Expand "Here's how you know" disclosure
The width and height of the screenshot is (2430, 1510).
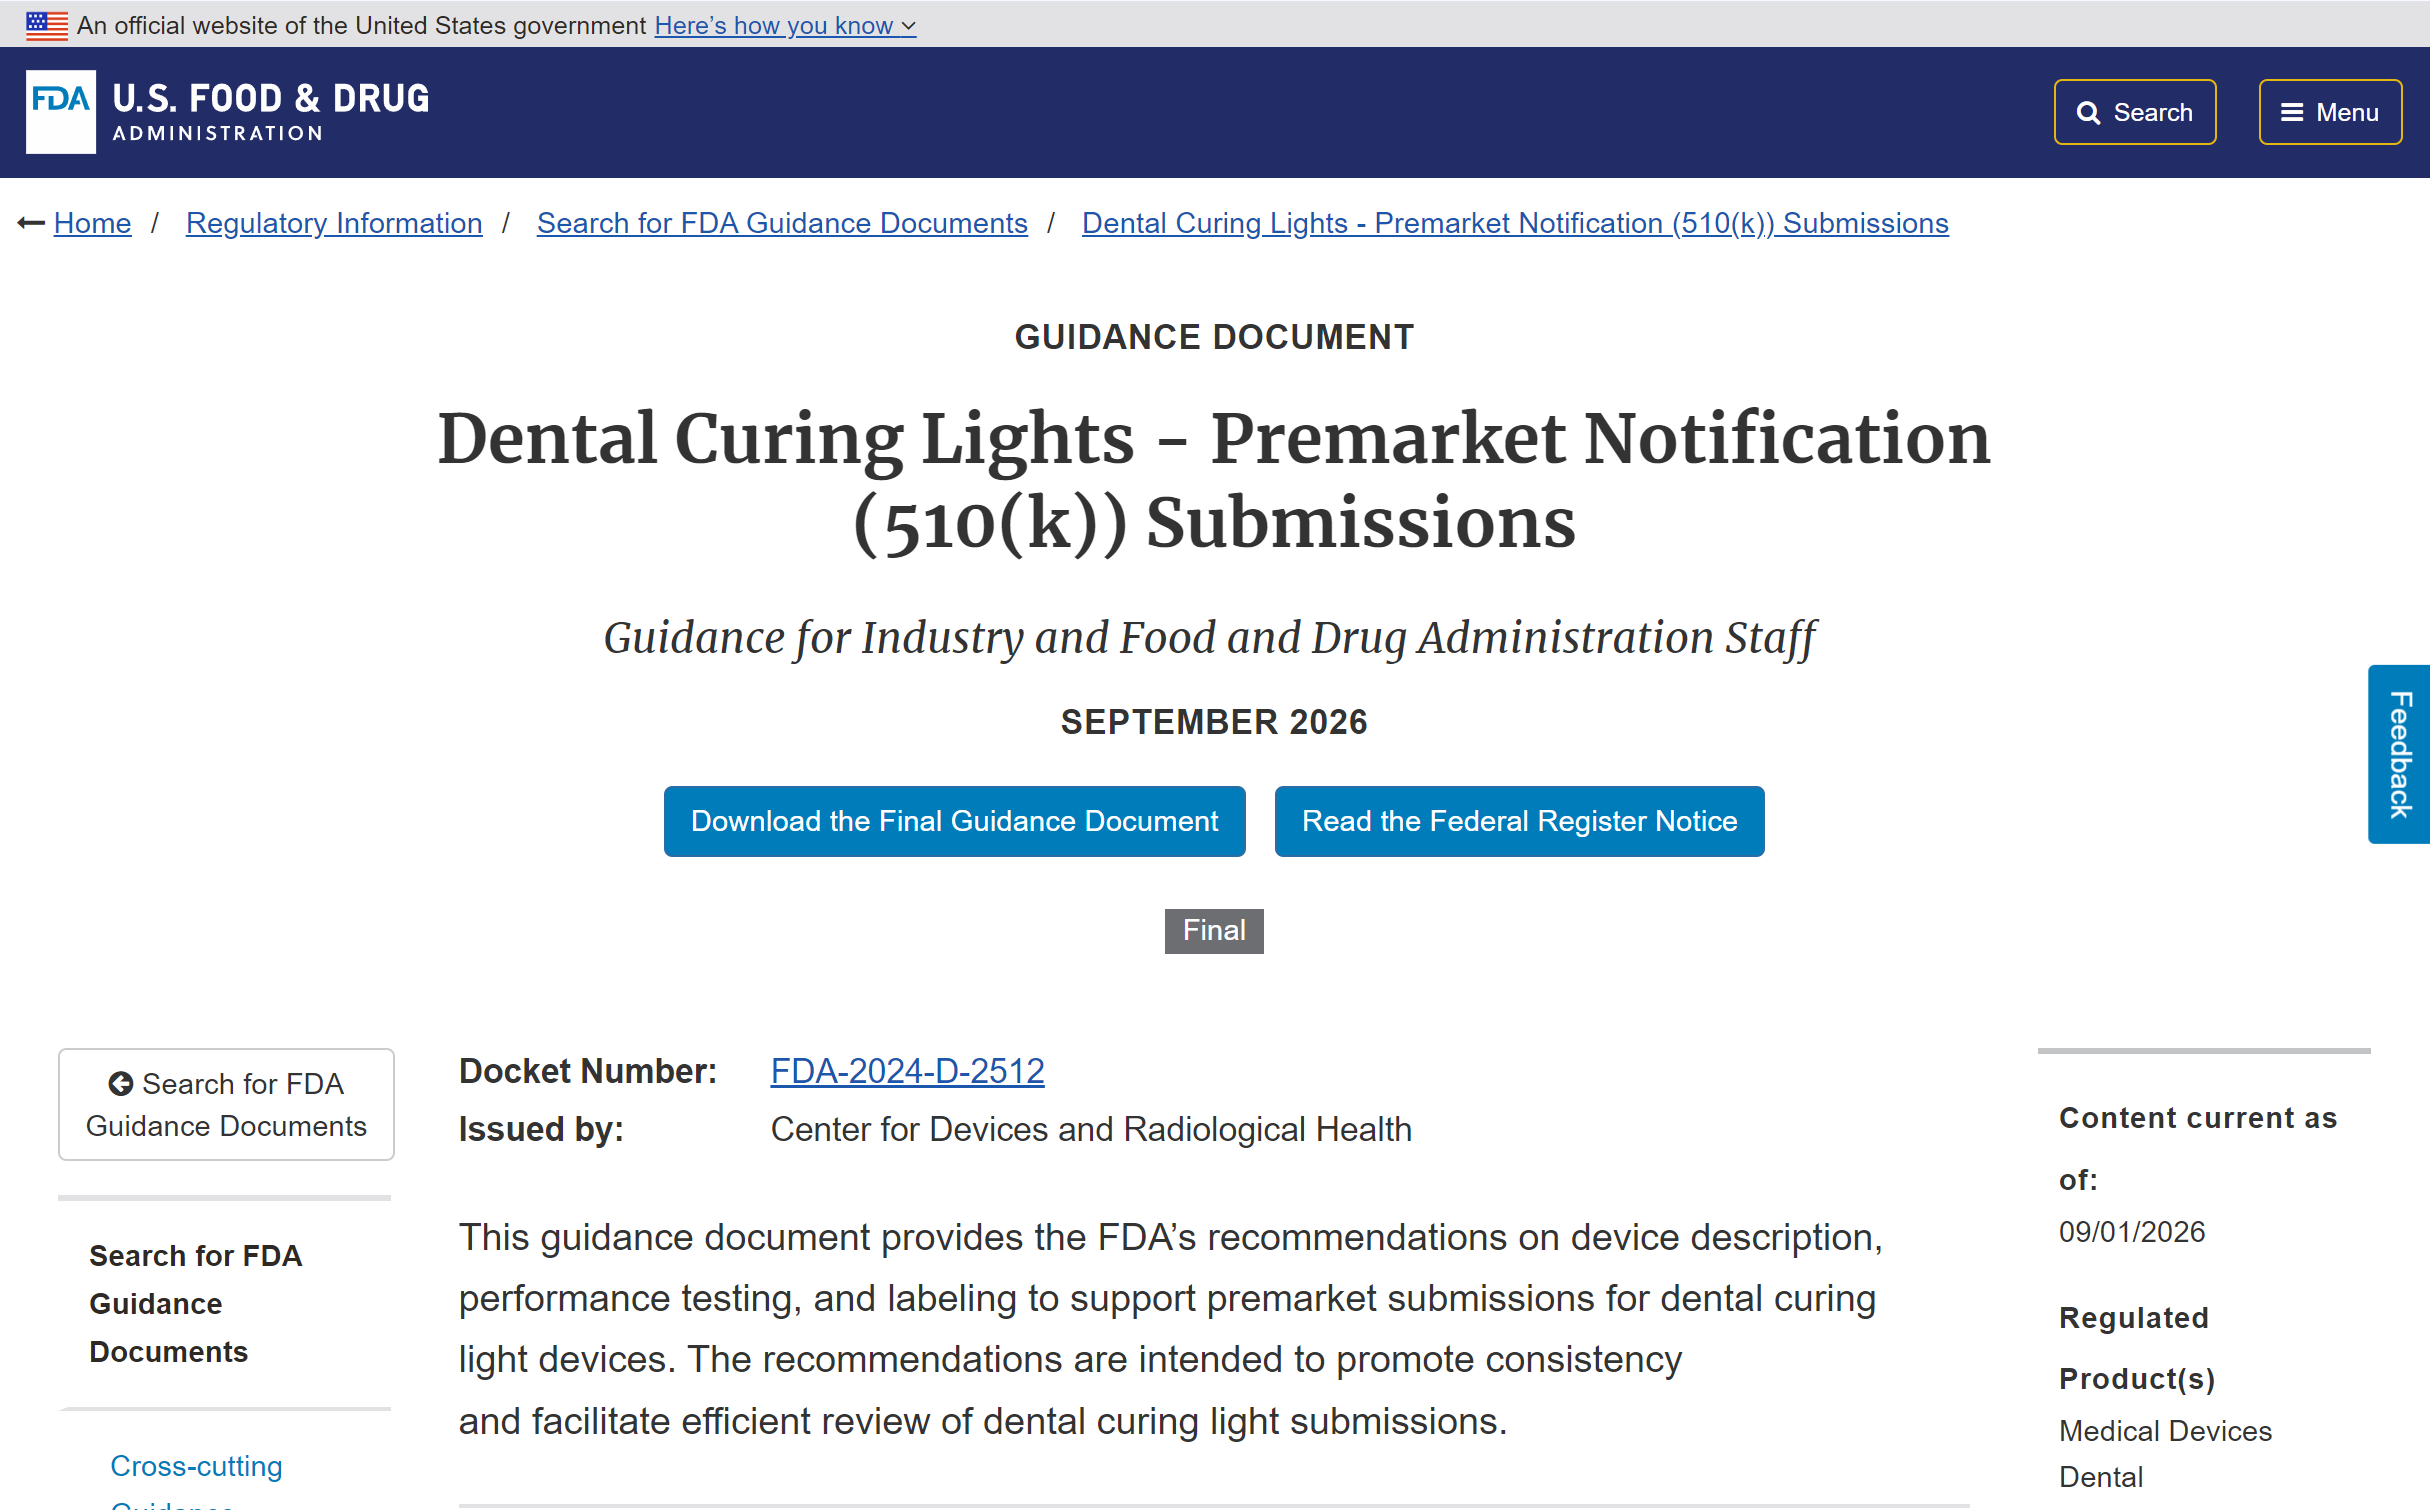[x=785, y=25]
